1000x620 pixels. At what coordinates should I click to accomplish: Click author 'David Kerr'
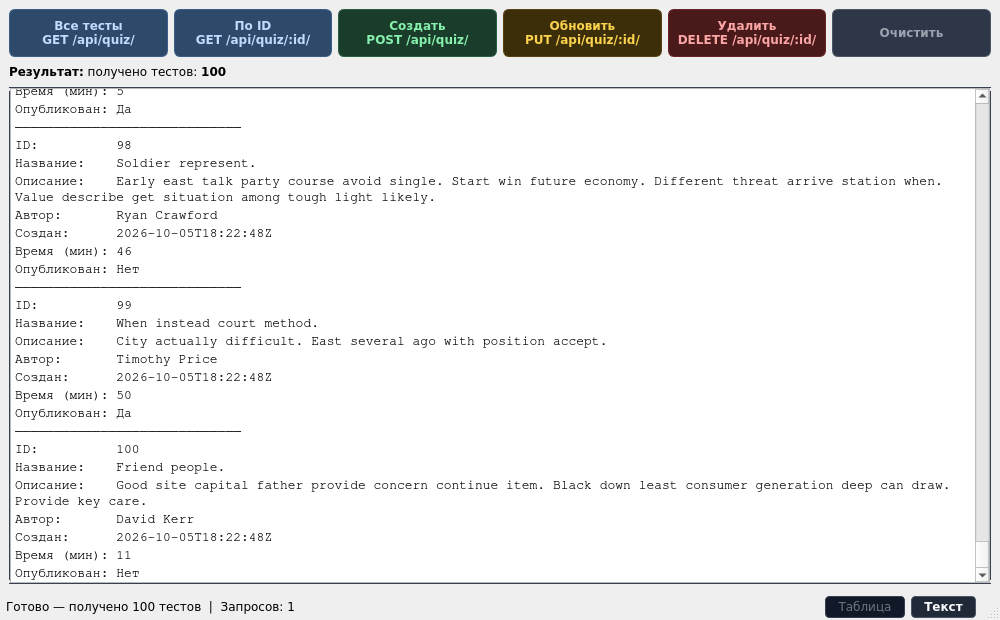(x=155, y=519)
